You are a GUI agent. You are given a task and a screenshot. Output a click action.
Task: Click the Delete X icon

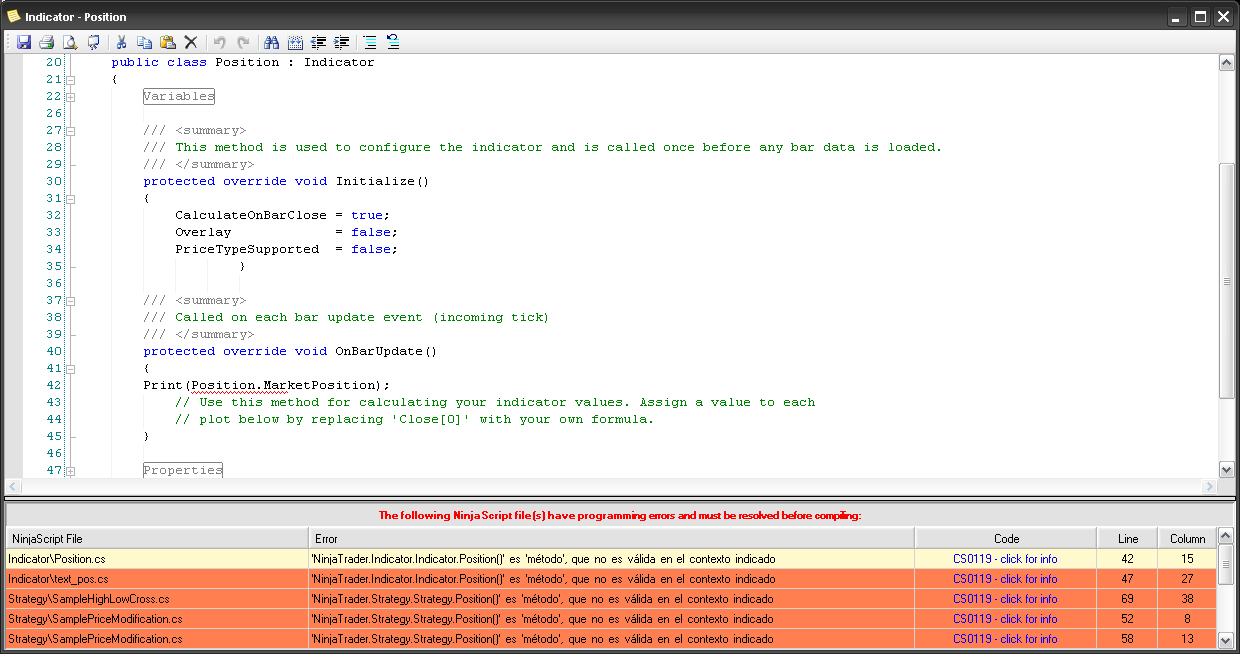click(190, 42)
